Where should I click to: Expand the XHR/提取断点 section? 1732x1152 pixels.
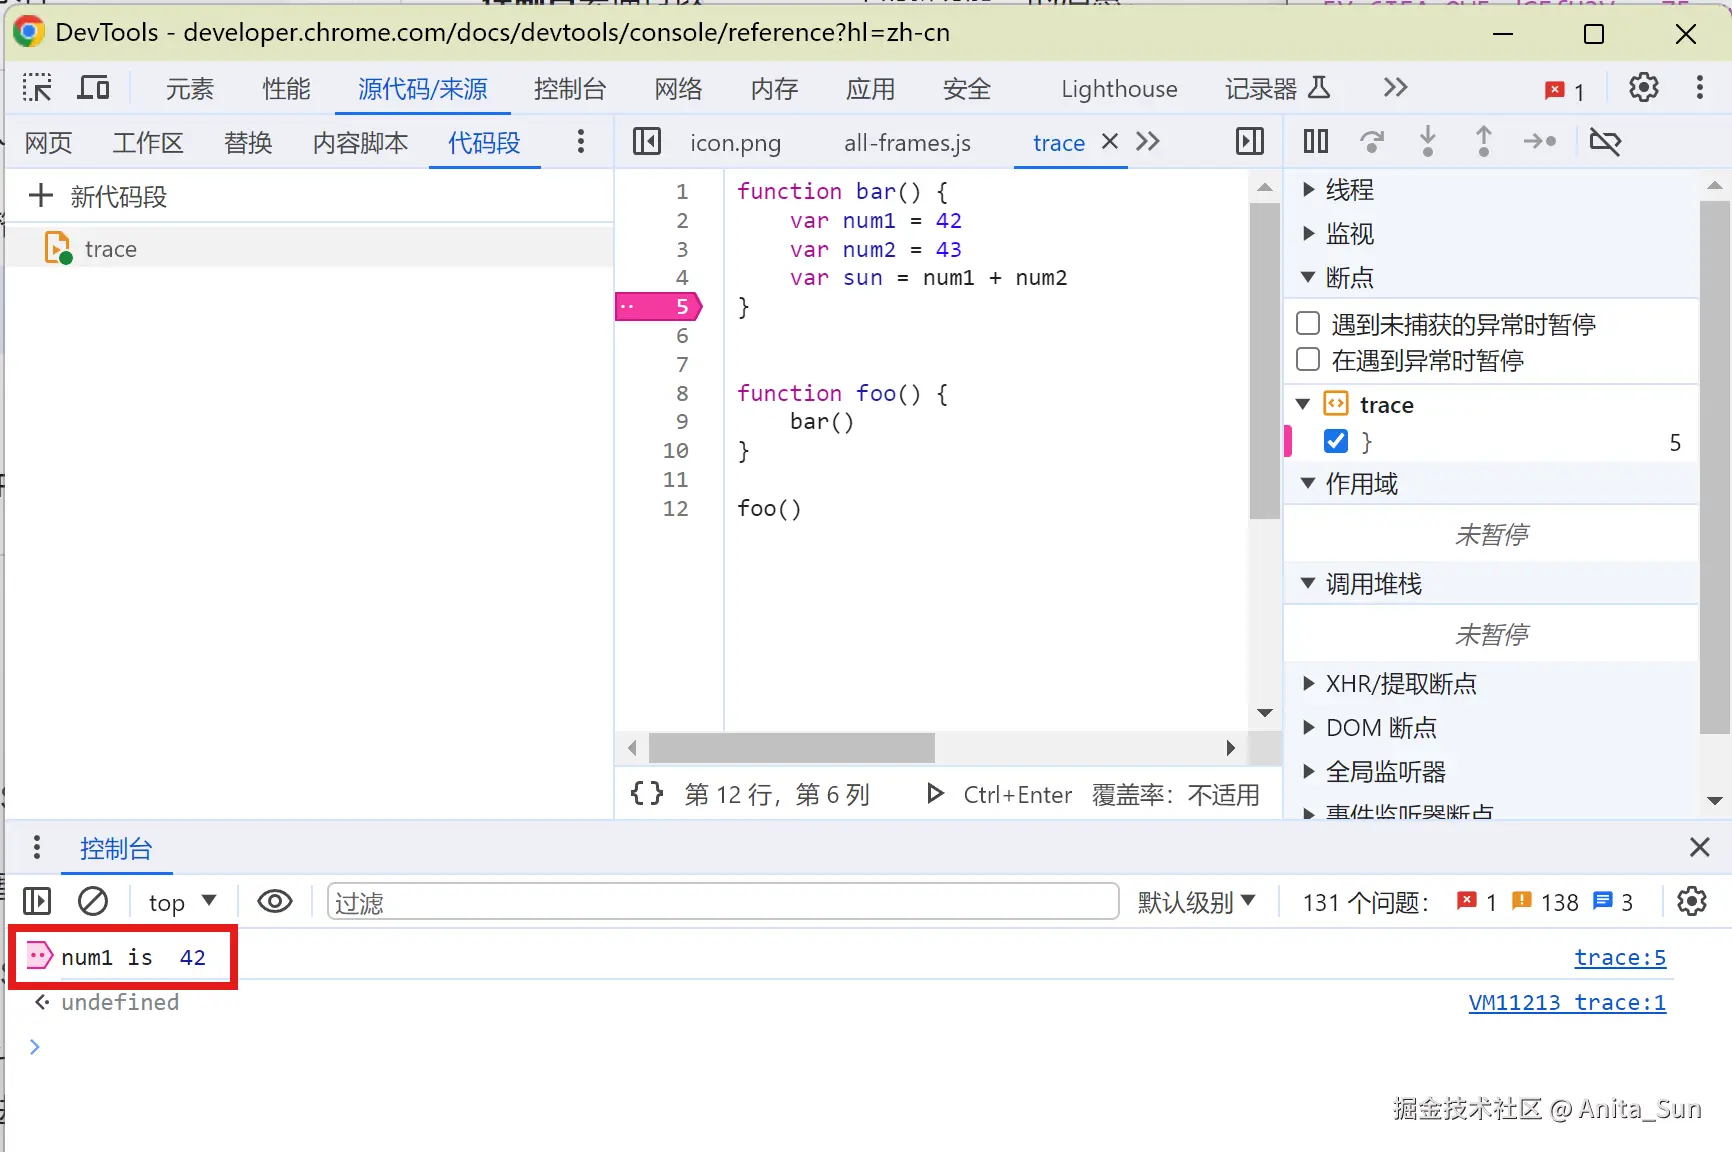[1308, 683]
